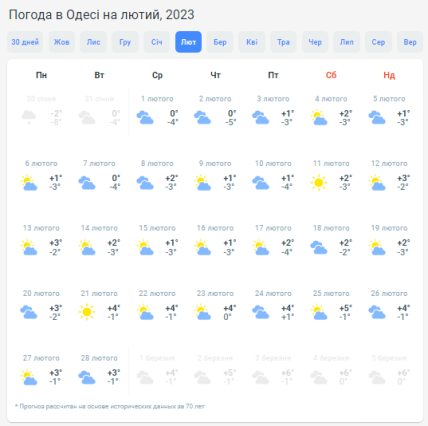Switch to the Лис month tab
The width and height of the screenshot is (428, 426).
pyautogui.click(x=93, y=42)
